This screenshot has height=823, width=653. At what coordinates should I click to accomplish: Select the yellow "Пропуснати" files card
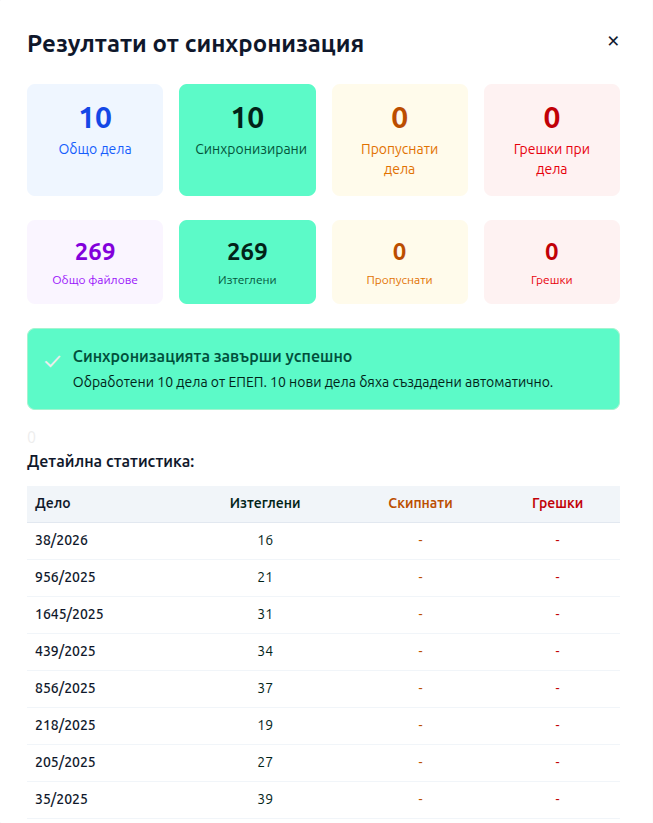point(399,261)
